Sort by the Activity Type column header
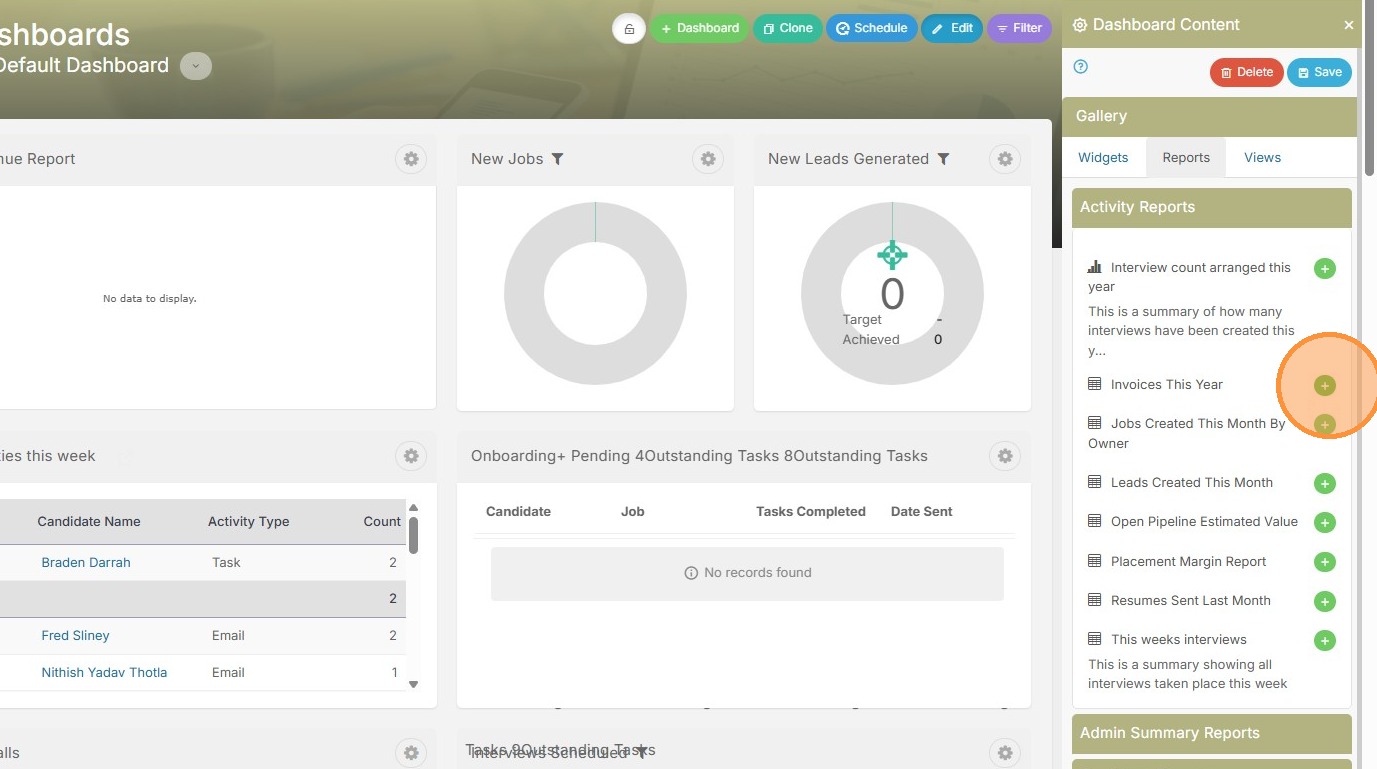Screen dimensions: 1377x769 (249, 522)
